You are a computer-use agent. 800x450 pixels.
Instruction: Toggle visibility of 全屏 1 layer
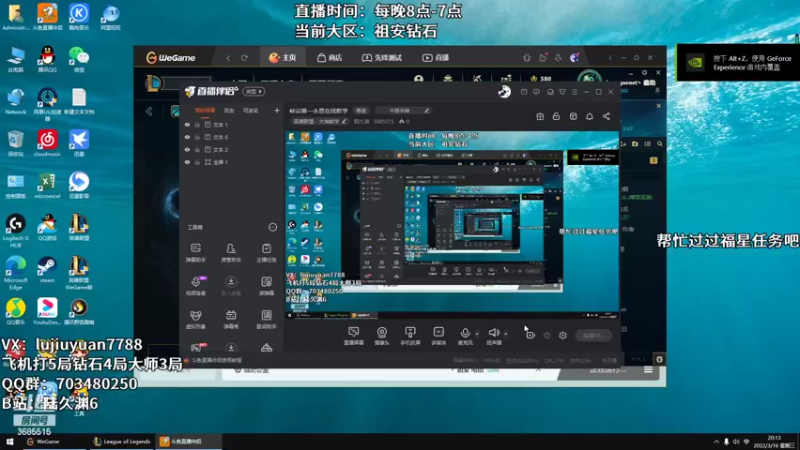187,162
